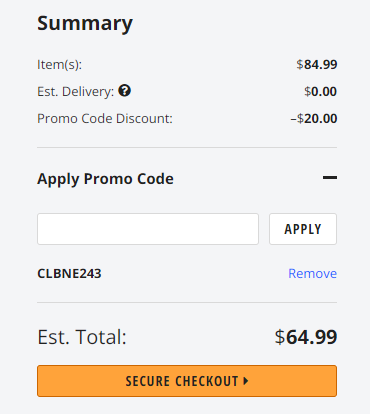The height and width of the screenshot is (414, 370).
Task: Click the APPLY promo button
Action: [303, 229]
